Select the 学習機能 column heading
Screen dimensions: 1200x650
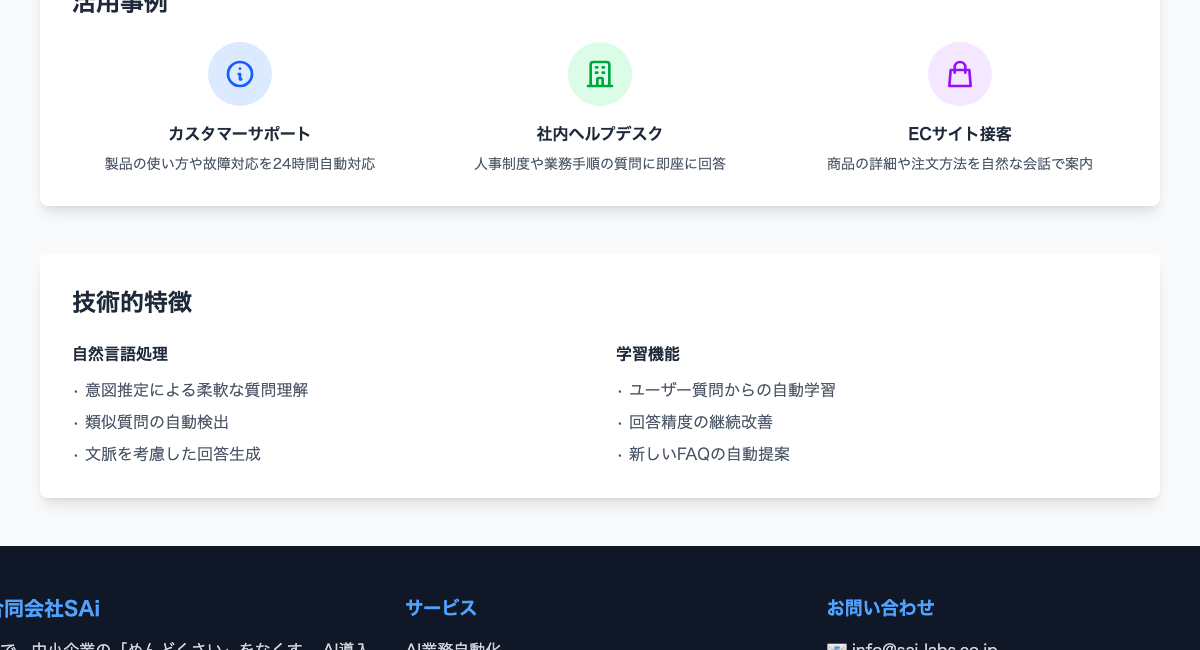pyautogui.click(x=648, y=354)
